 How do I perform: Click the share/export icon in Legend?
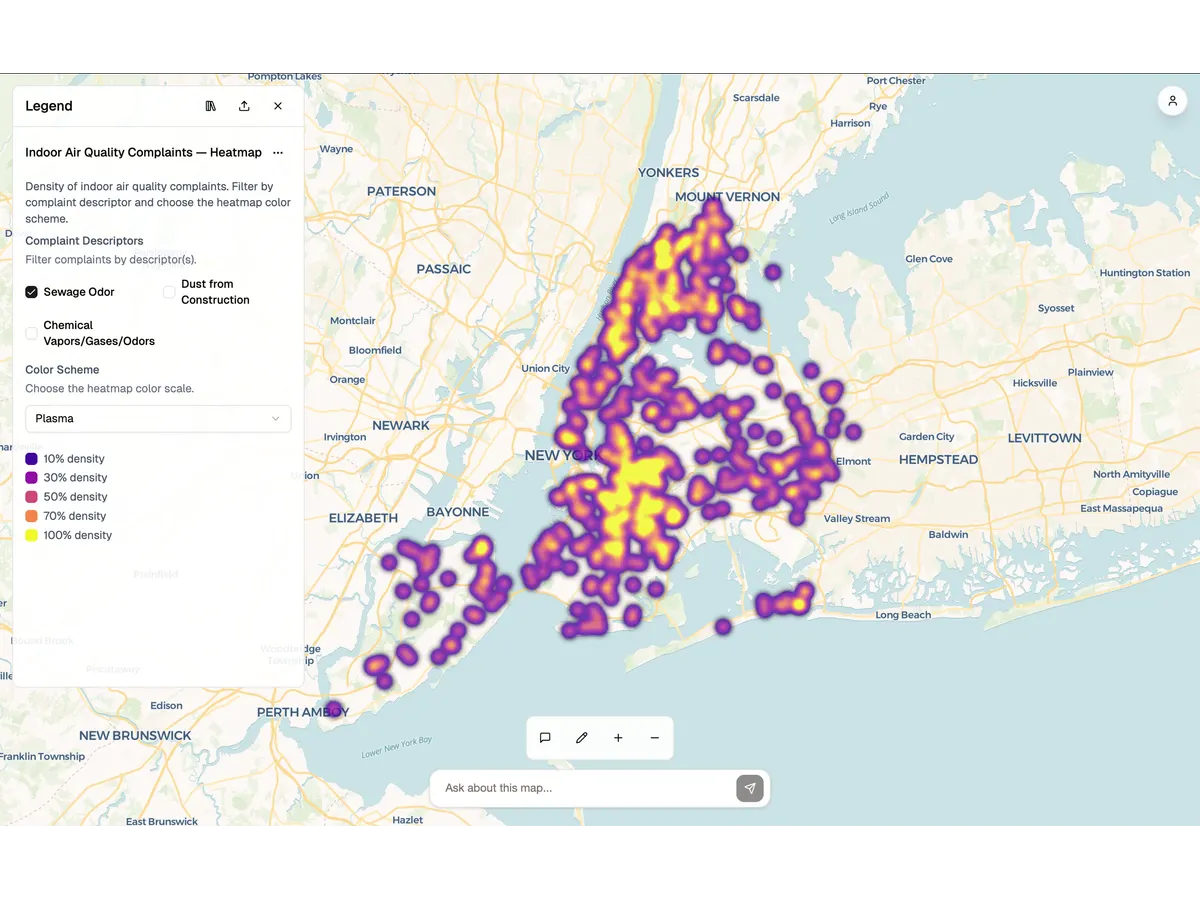click(x=244, y=106)
